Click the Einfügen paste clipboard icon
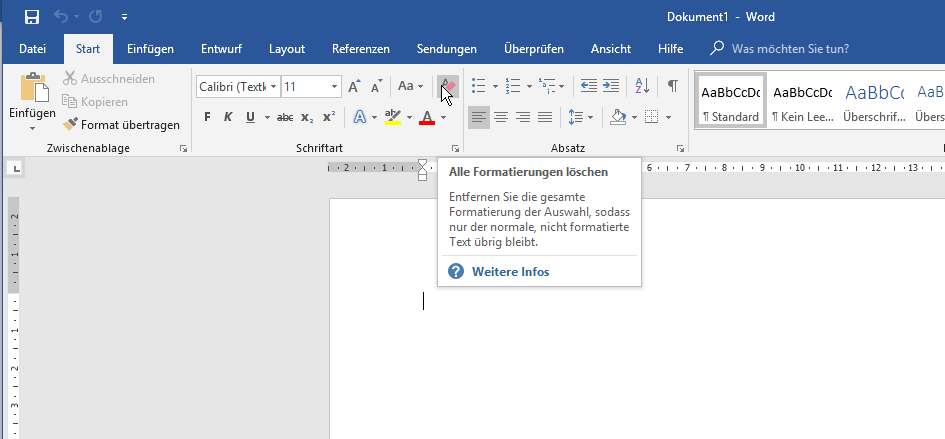The width and height of the screenshot is (945, 439). click(35, 87)
